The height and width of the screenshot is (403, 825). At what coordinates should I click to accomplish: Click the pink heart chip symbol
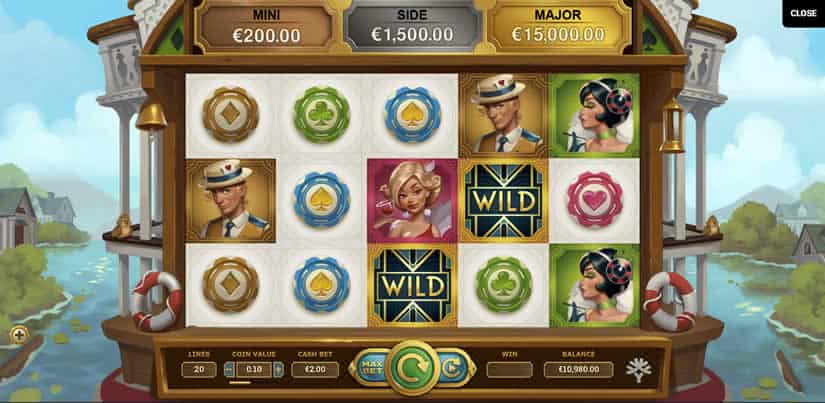pos(595,199)
